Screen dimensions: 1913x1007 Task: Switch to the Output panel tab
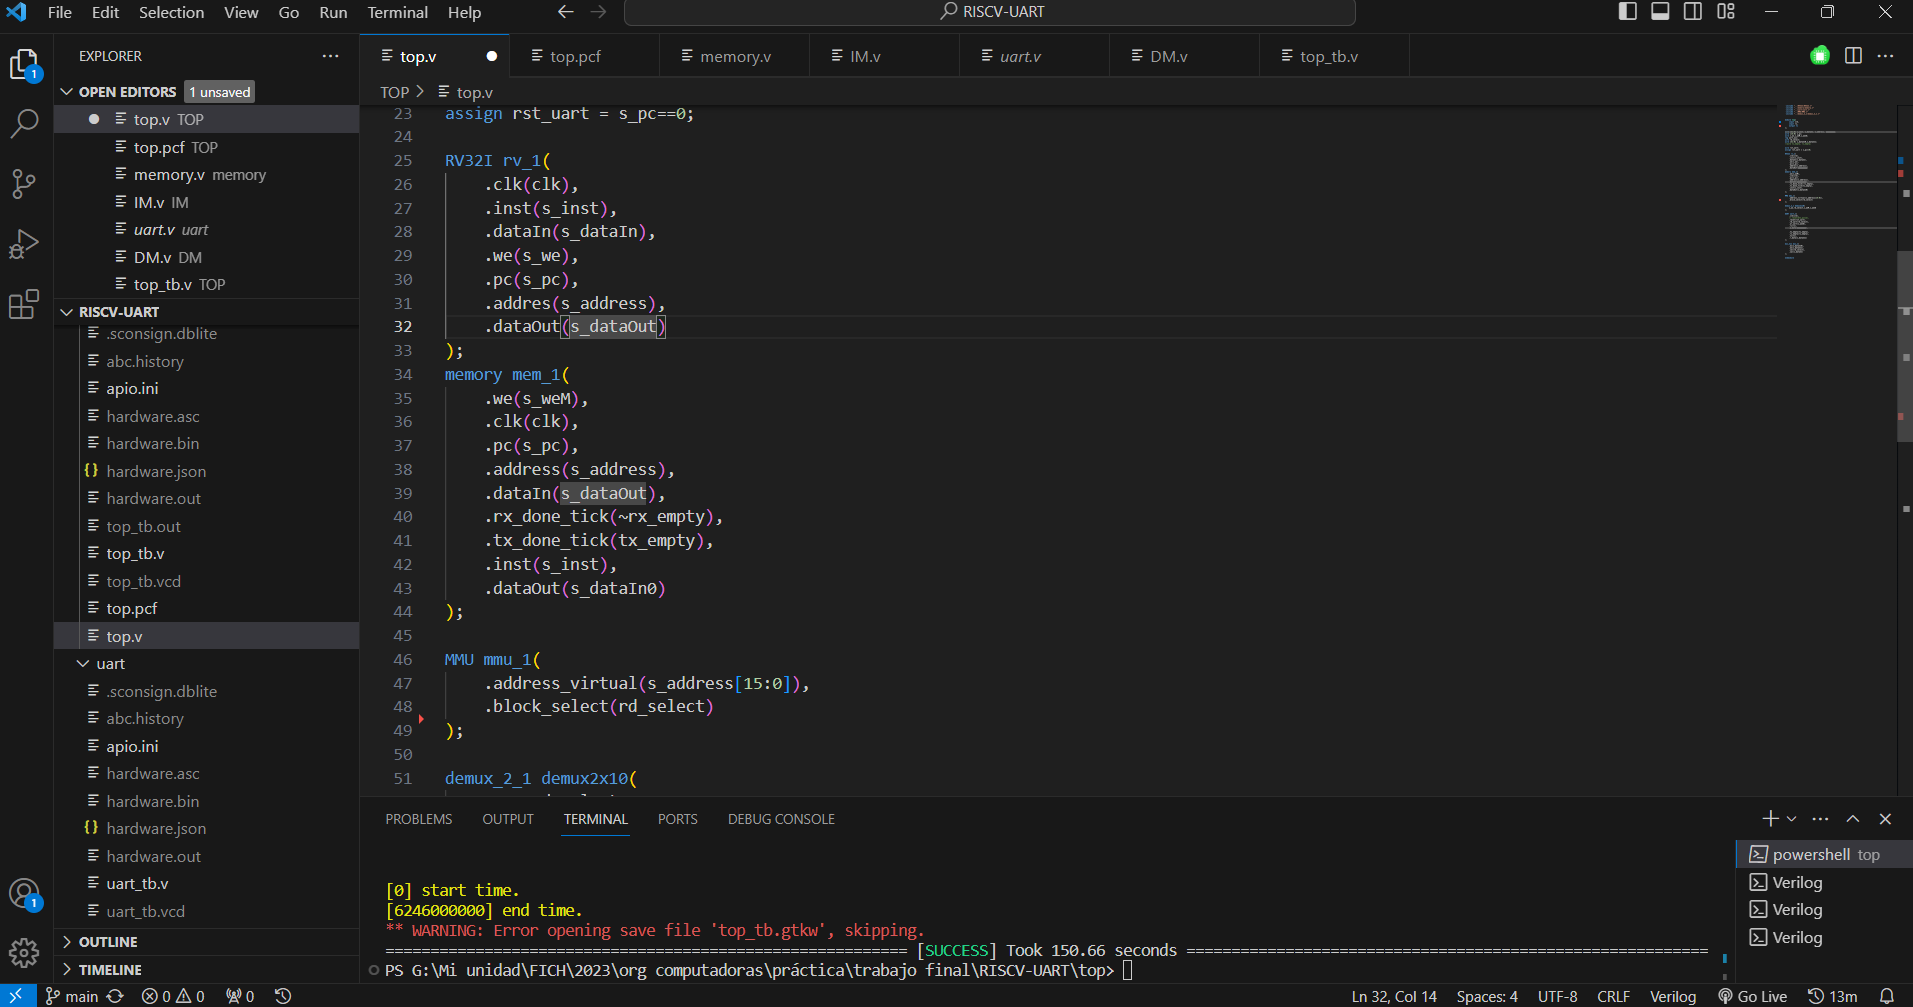pyautogui.click(x=508, y=819)
